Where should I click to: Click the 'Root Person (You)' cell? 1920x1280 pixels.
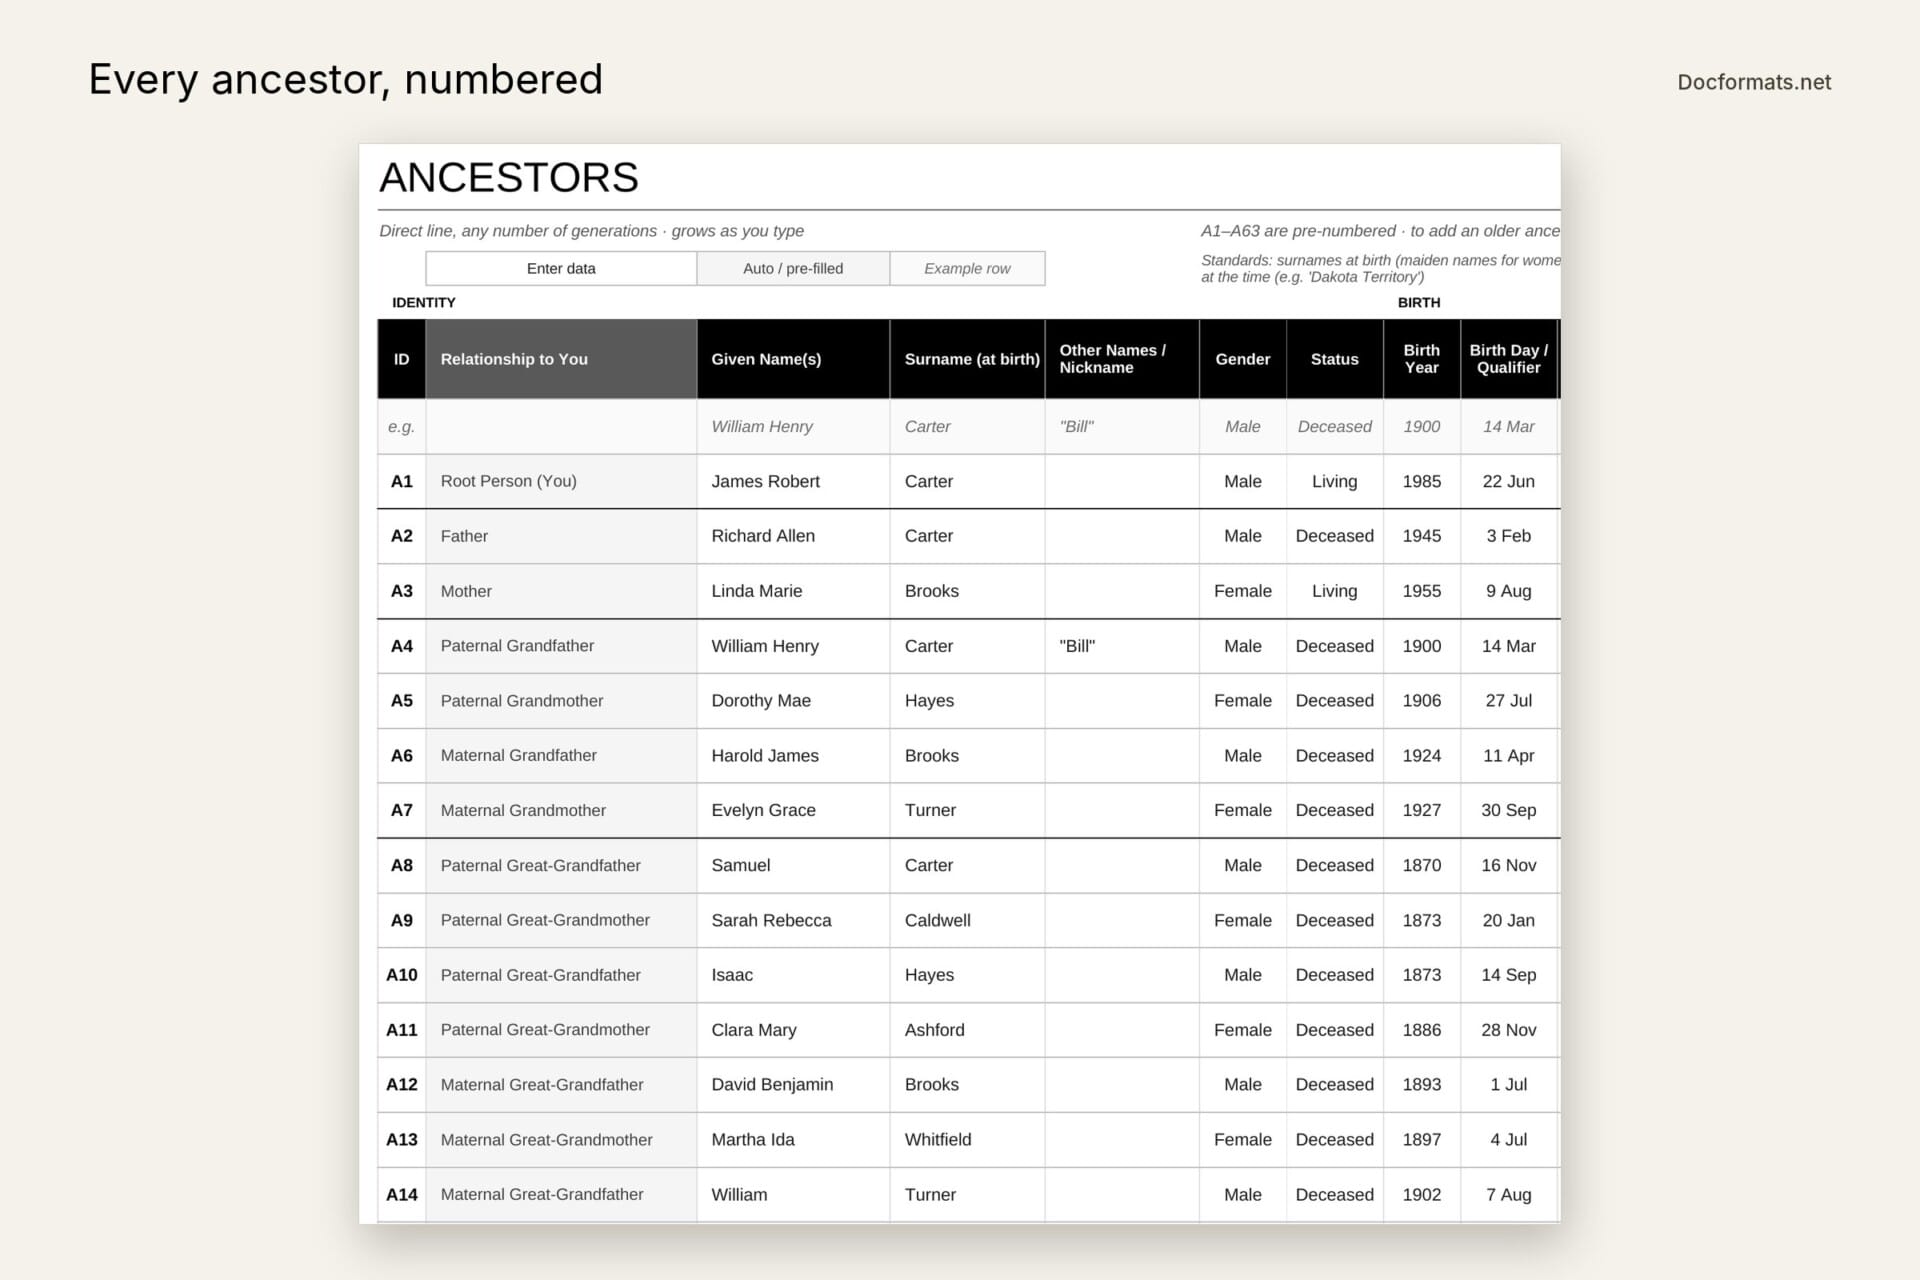(x=561, y=481)
